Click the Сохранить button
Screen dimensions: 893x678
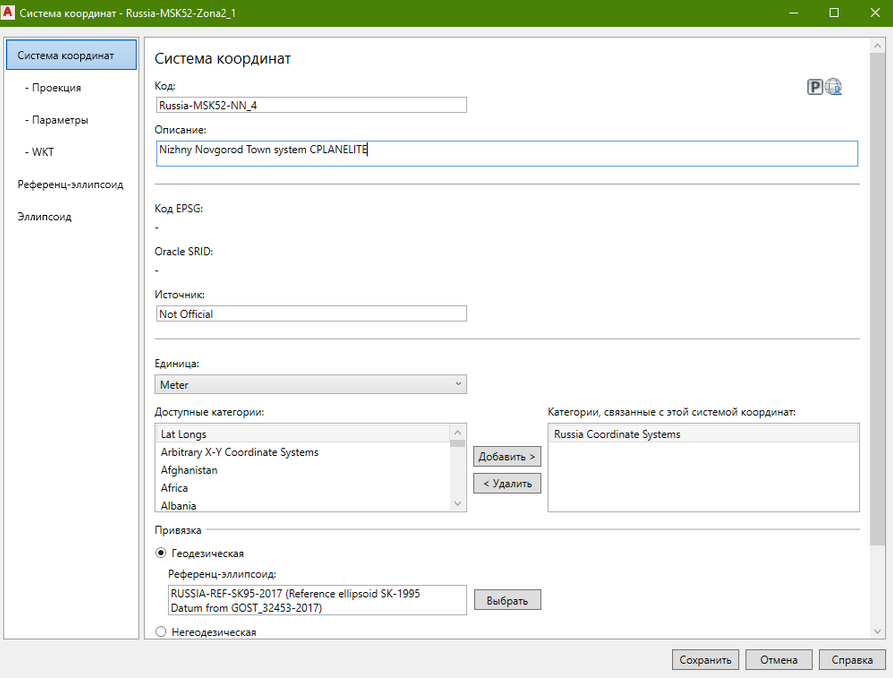click(707, 660)
